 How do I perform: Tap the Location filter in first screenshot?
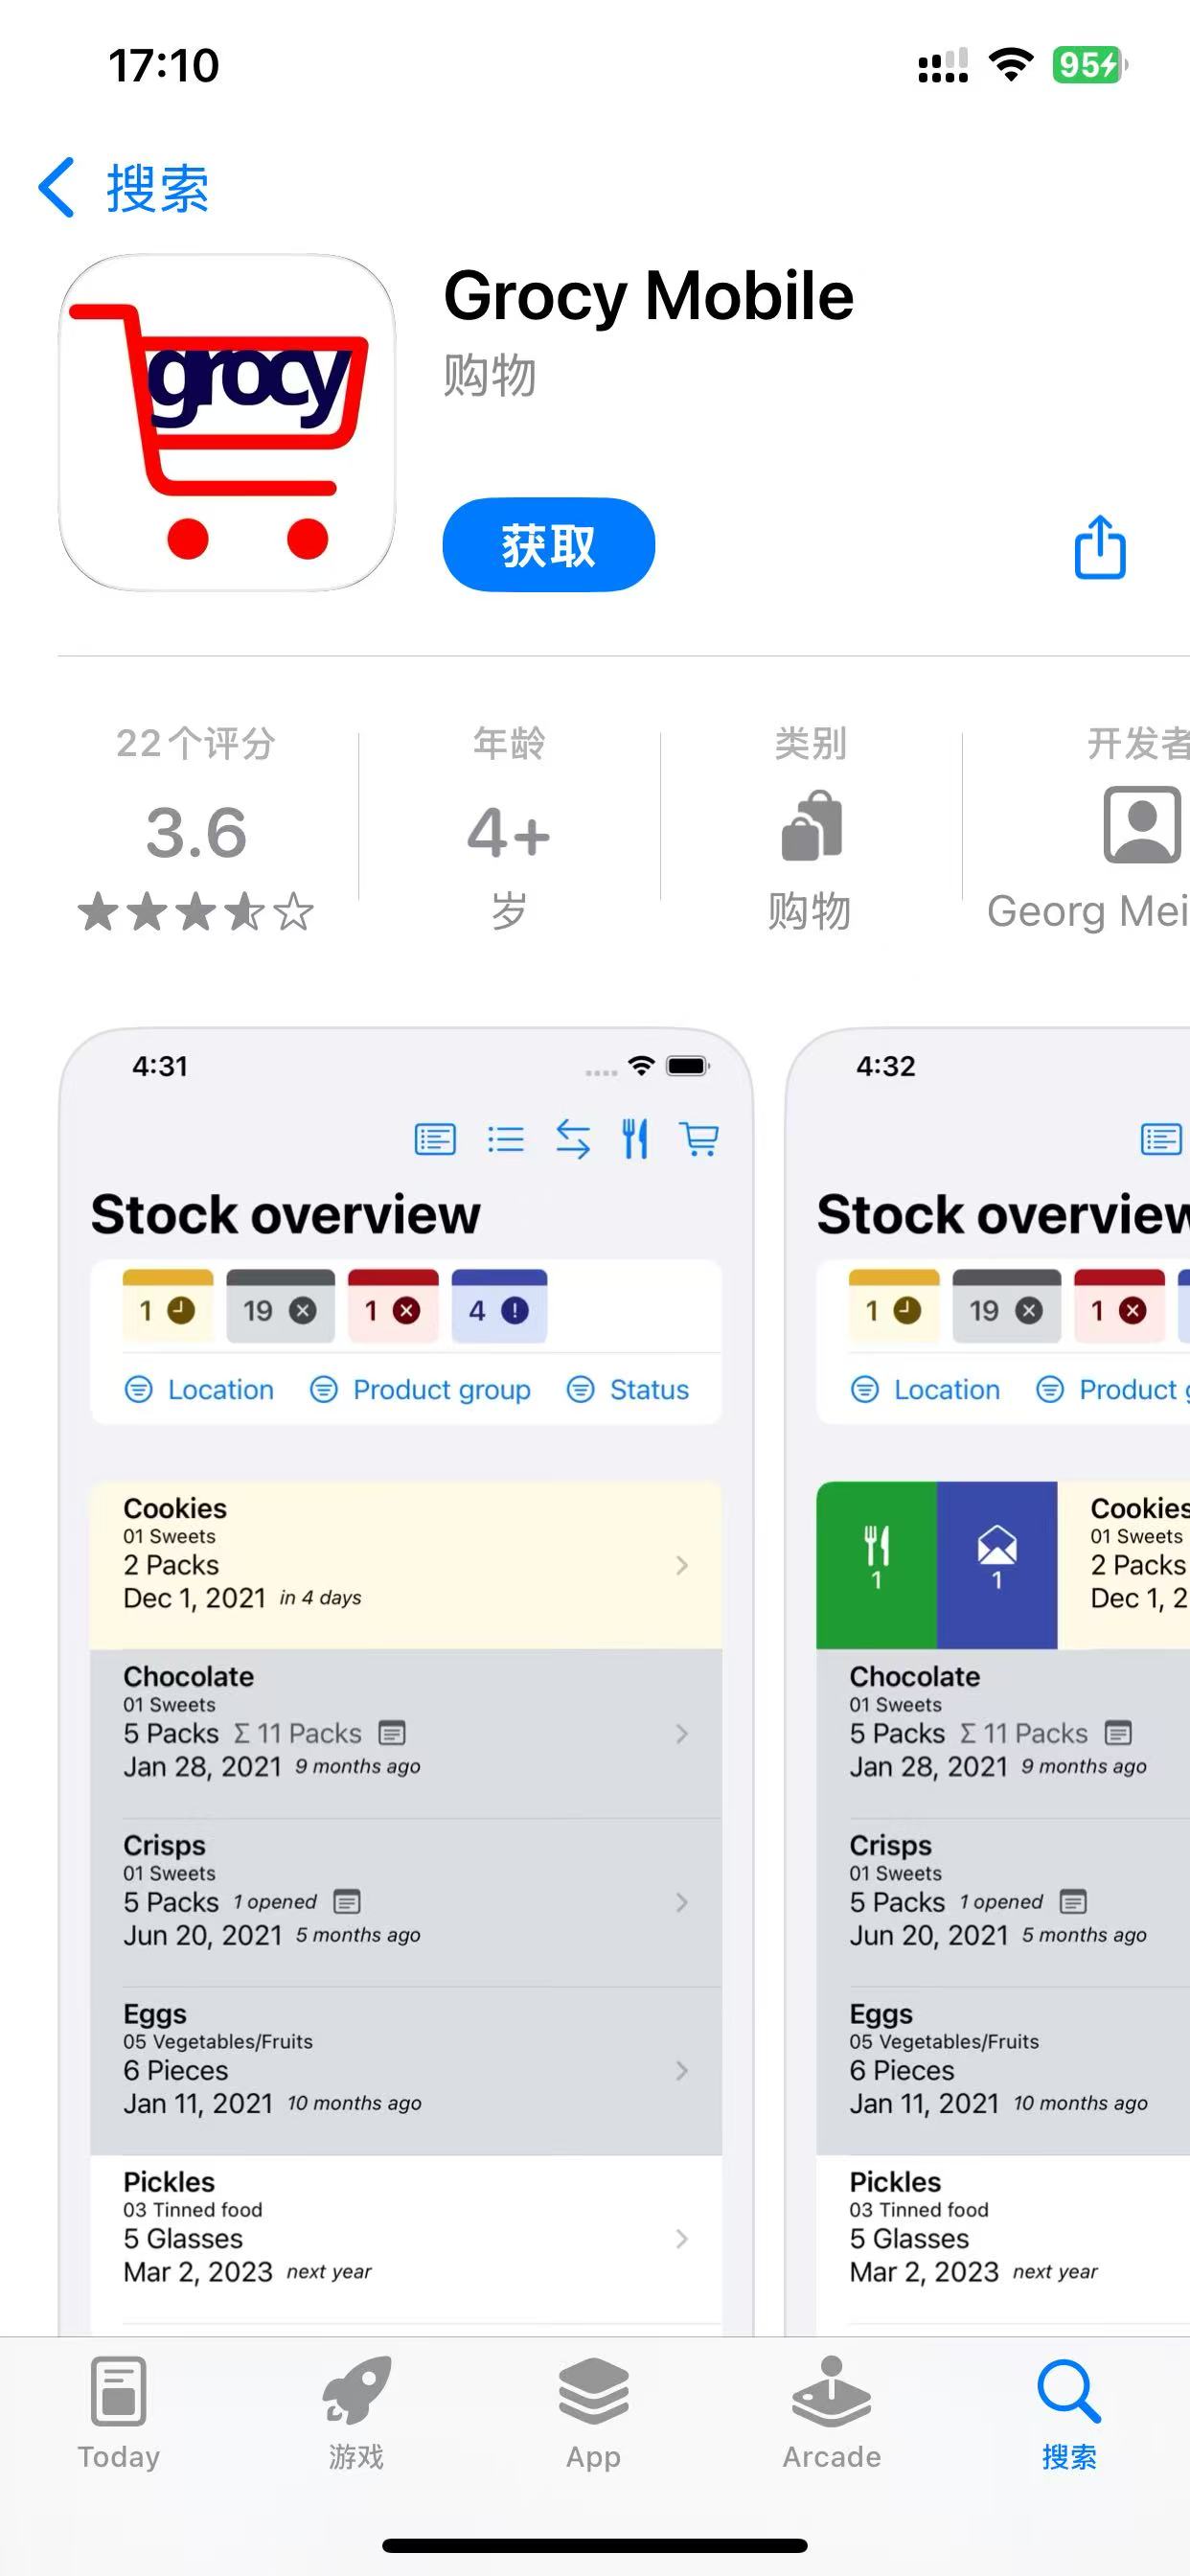pyautogui.click(x=199, y=1390)
